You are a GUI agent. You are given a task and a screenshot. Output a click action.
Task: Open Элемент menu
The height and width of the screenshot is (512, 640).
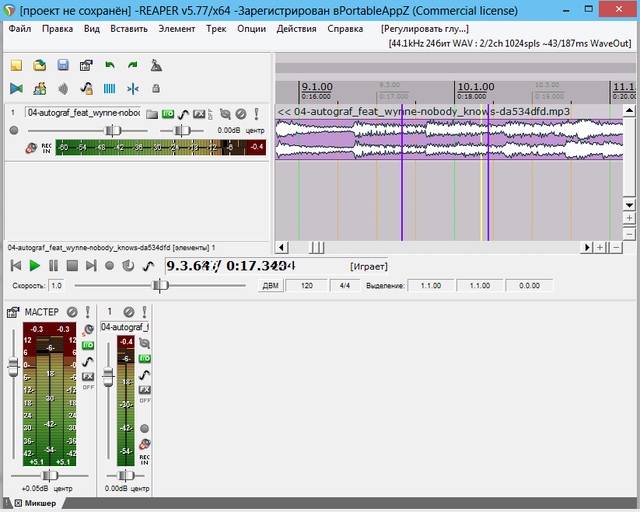177,29
